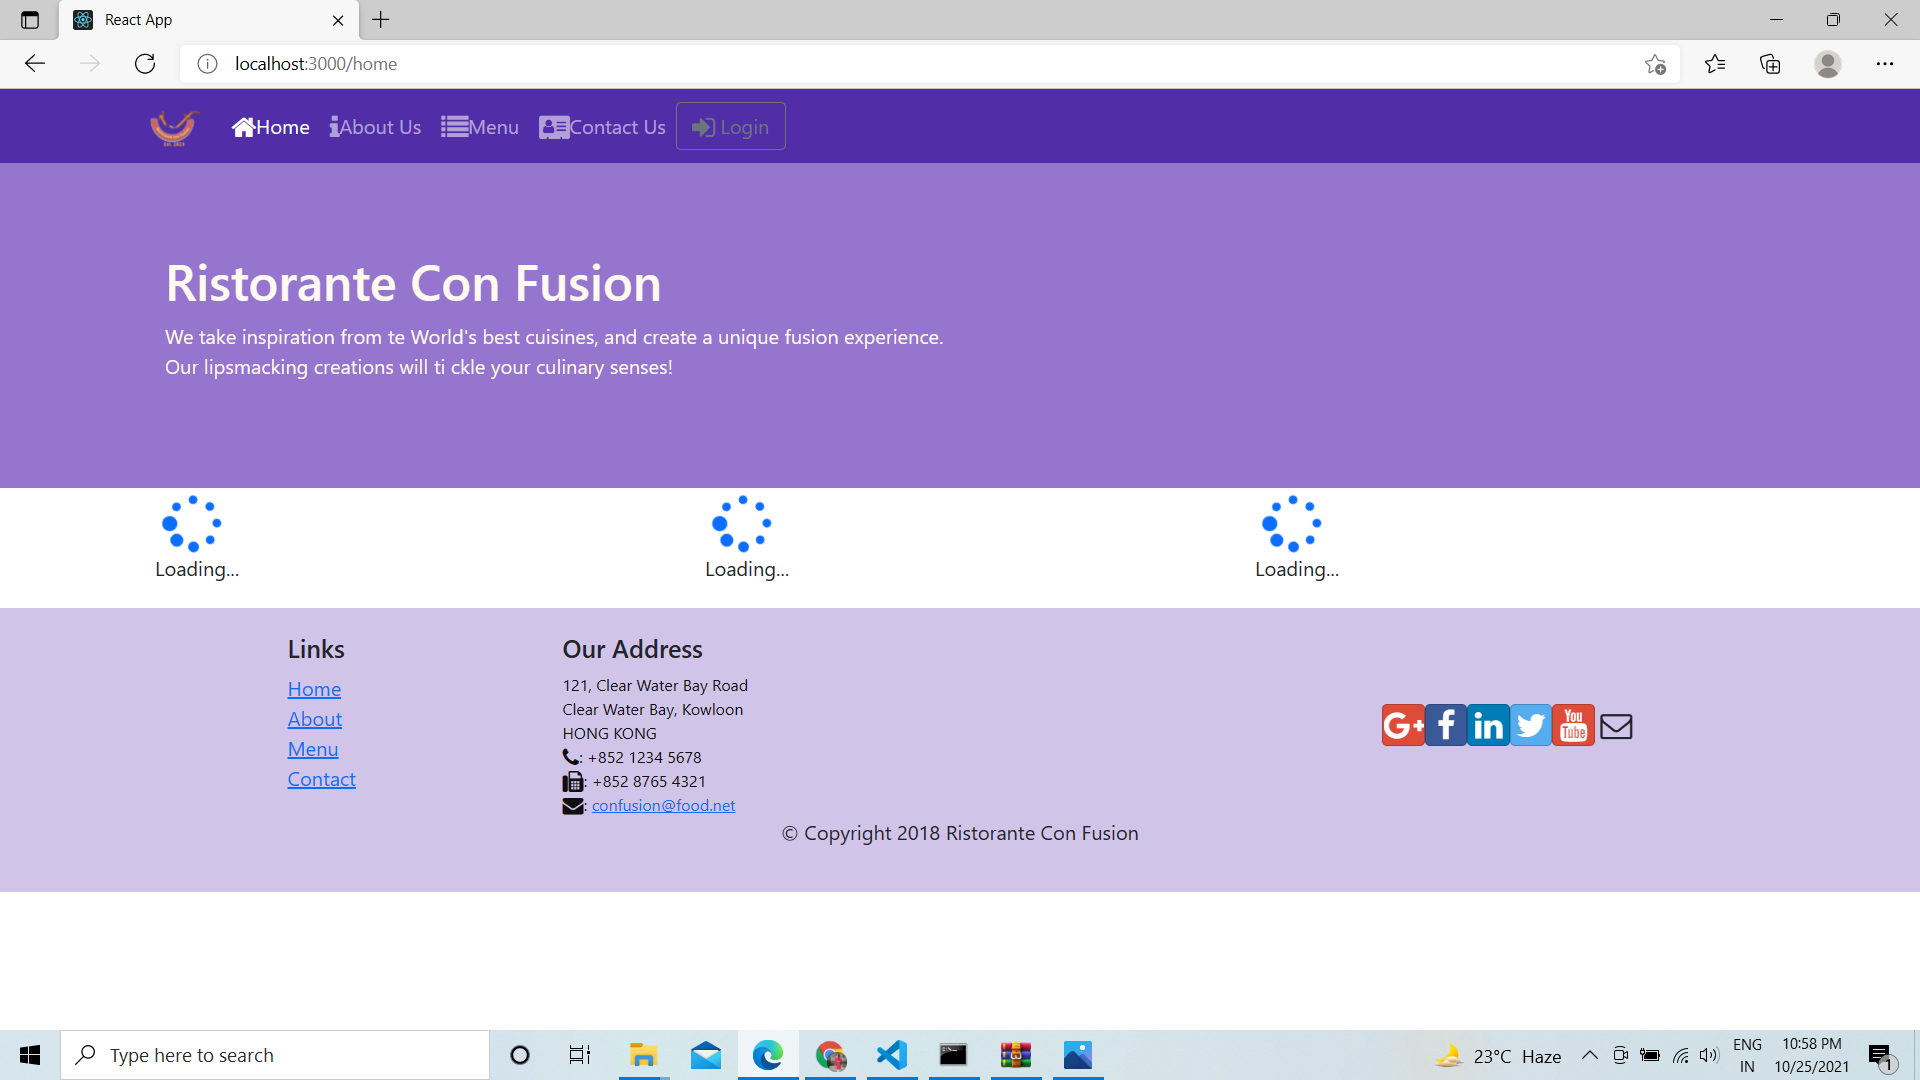1920x1080 pixels.
Task: Click the Ristorante logo in navbar
Action: pyautogui.click(x=174, y=127)
